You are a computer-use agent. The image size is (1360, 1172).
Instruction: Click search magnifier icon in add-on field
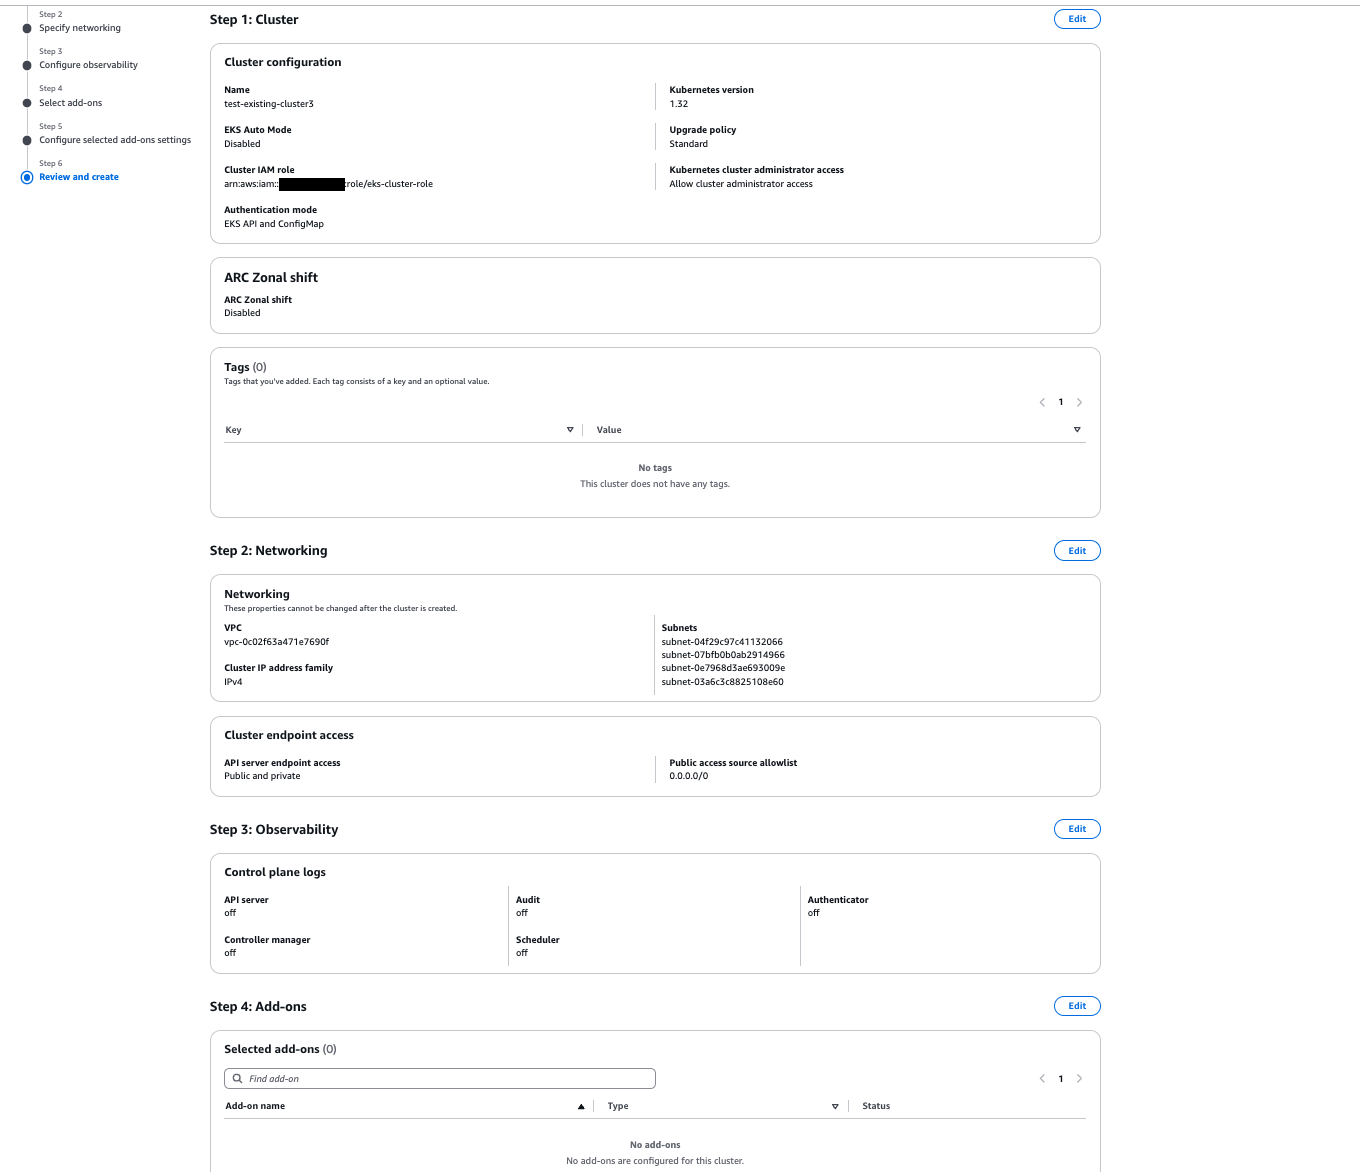(x=237, y=1079)
